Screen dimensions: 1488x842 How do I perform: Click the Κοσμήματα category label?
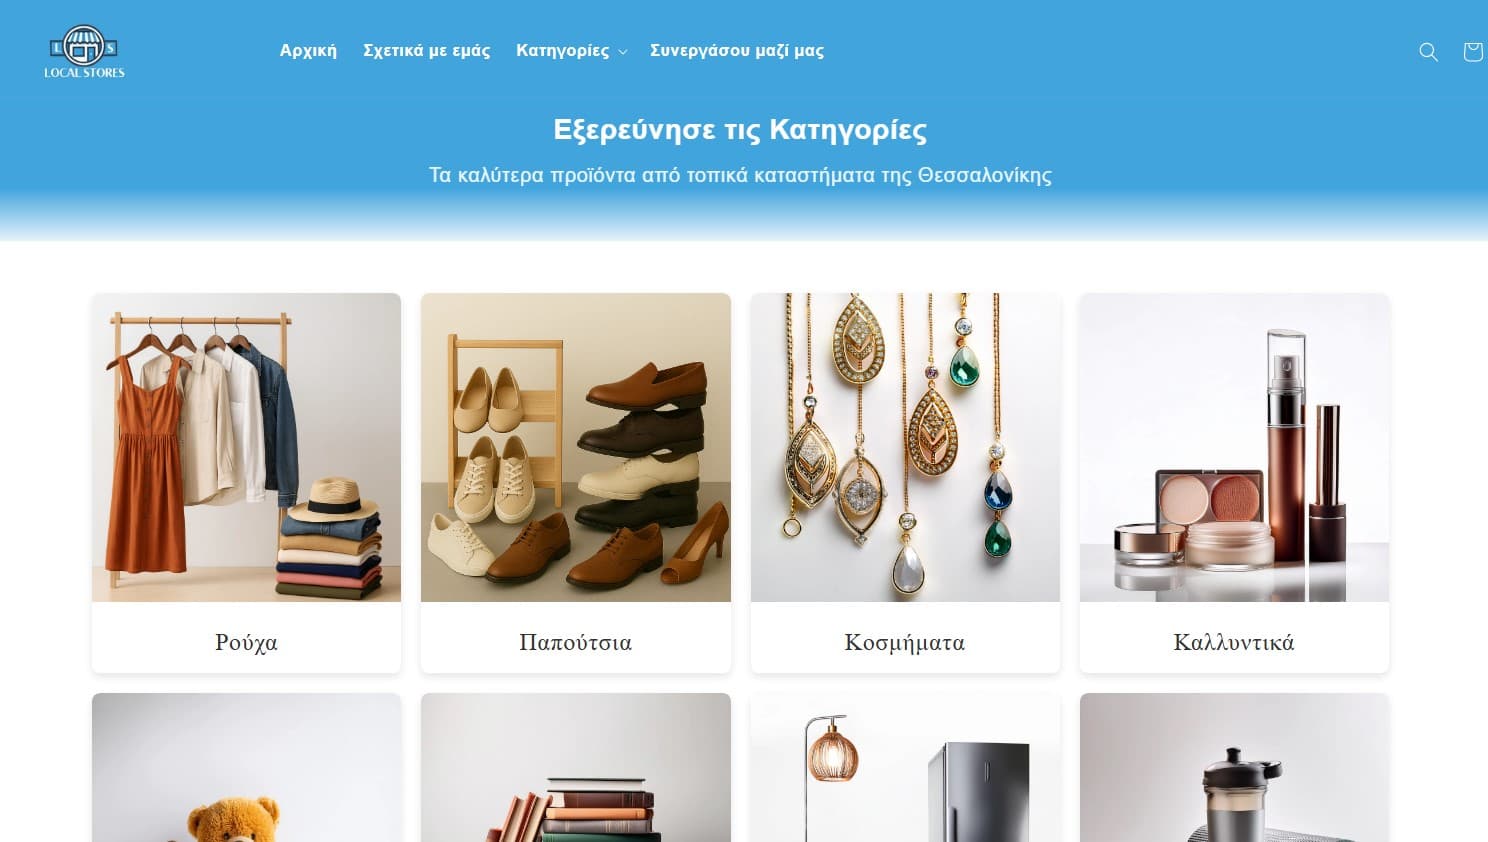coord(905,642)
